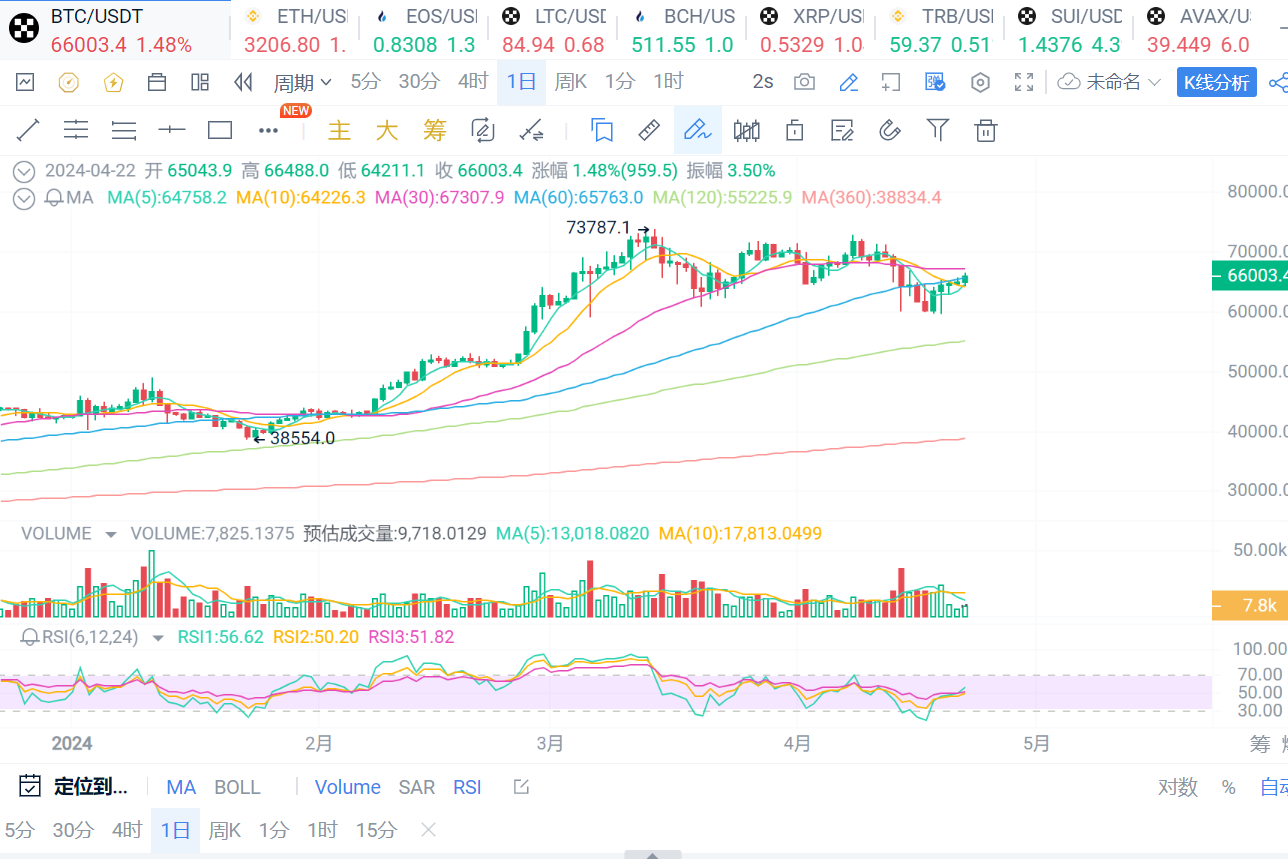Click the funnel filter icon
Viewport: 1288px width, 859px height.
pyautogui.click(x=937, y=130)
